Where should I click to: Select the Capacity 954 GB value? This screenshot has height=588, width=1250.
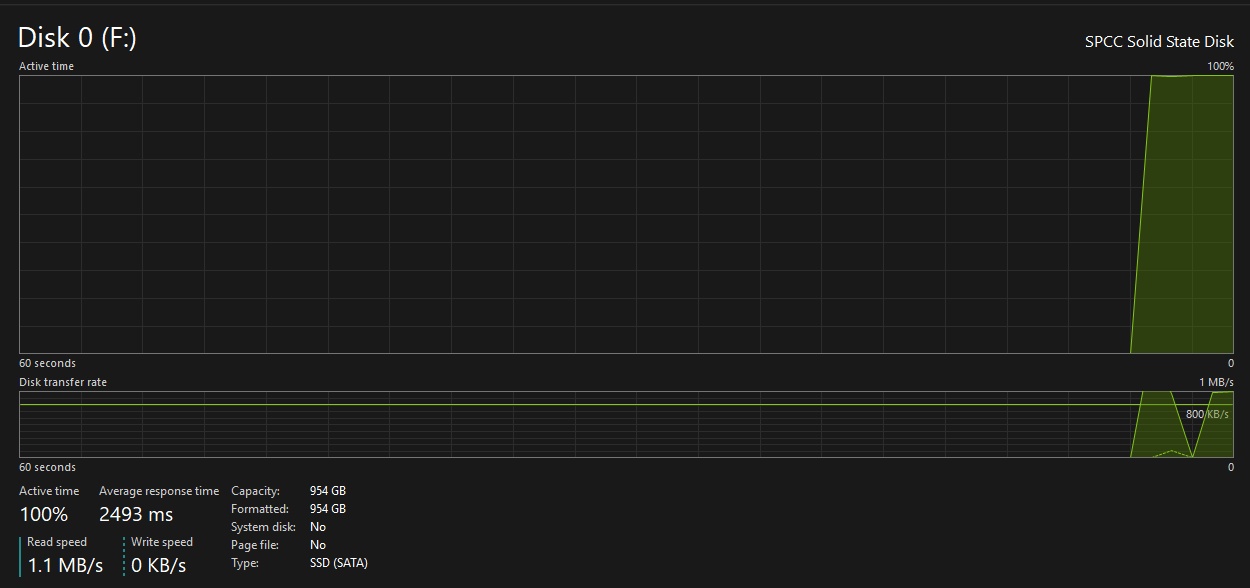pos(327,491)
